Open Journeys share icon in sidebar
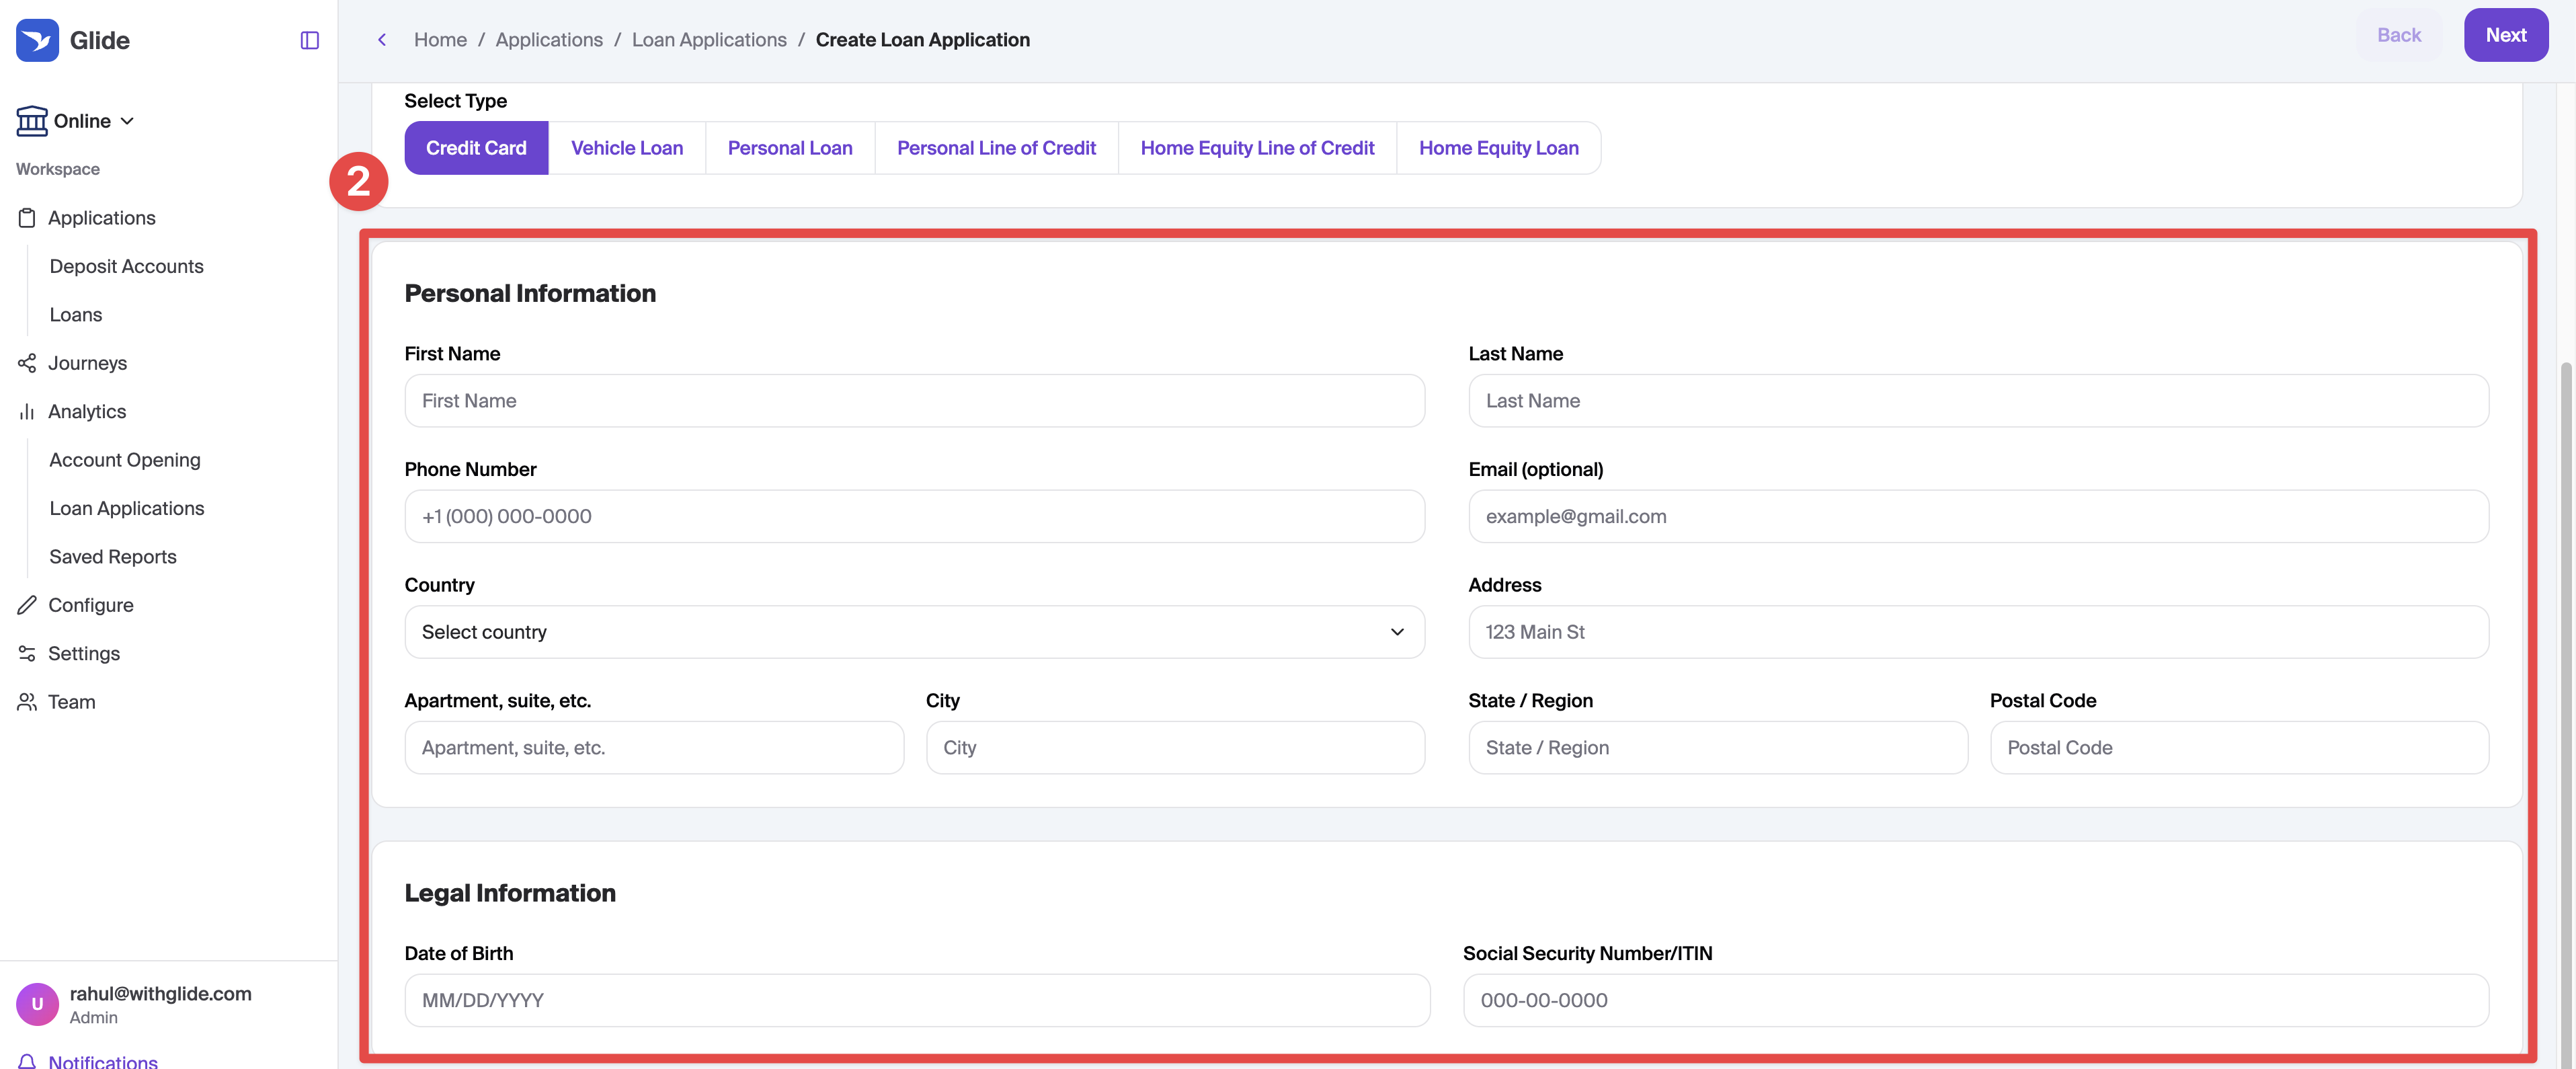 point(27,363)
